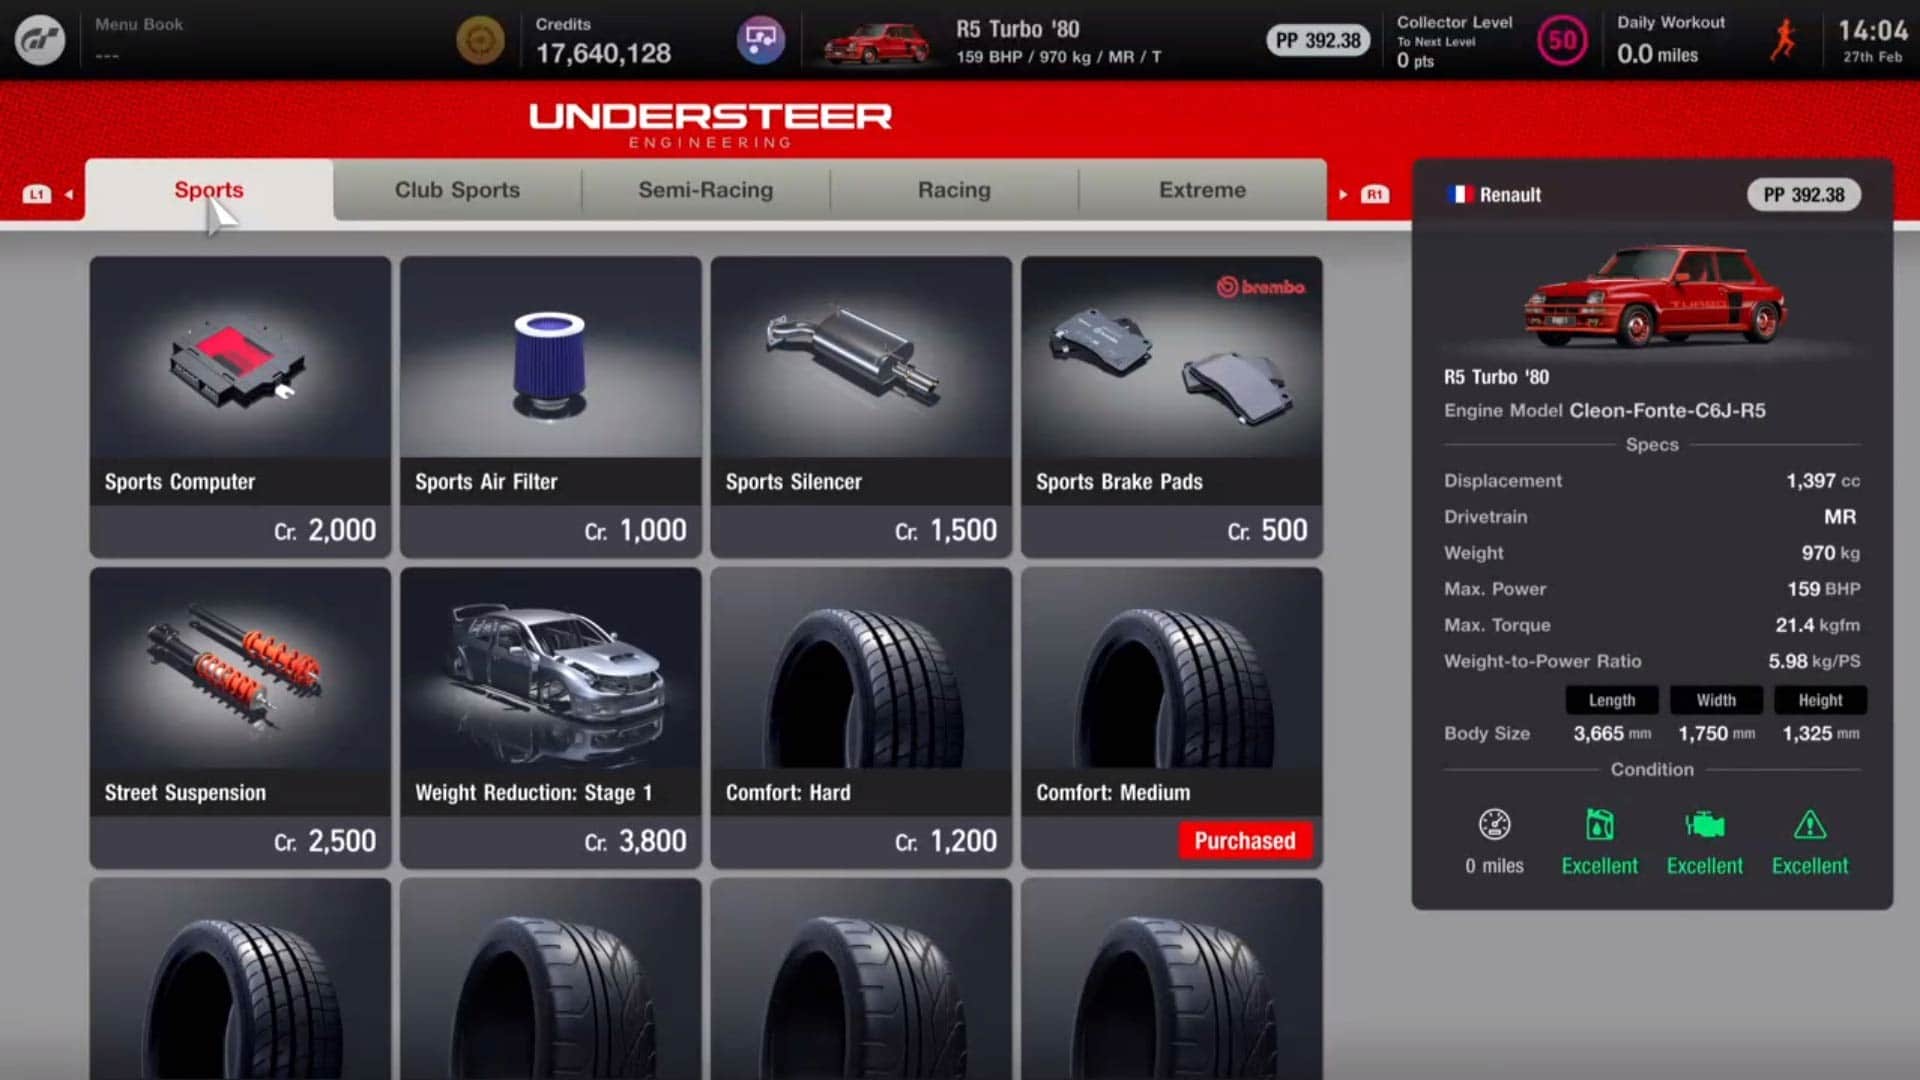
Task: Switch to the Club Sports tab
Action: tap(457, 189)
